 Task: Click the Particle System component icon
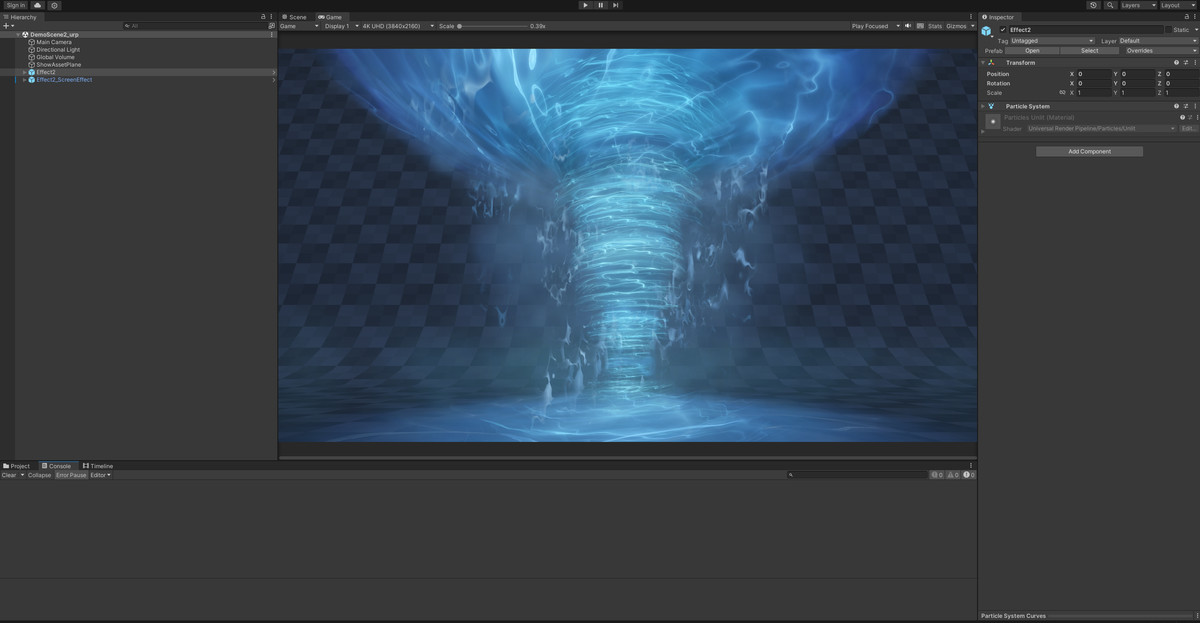point(991,106)
